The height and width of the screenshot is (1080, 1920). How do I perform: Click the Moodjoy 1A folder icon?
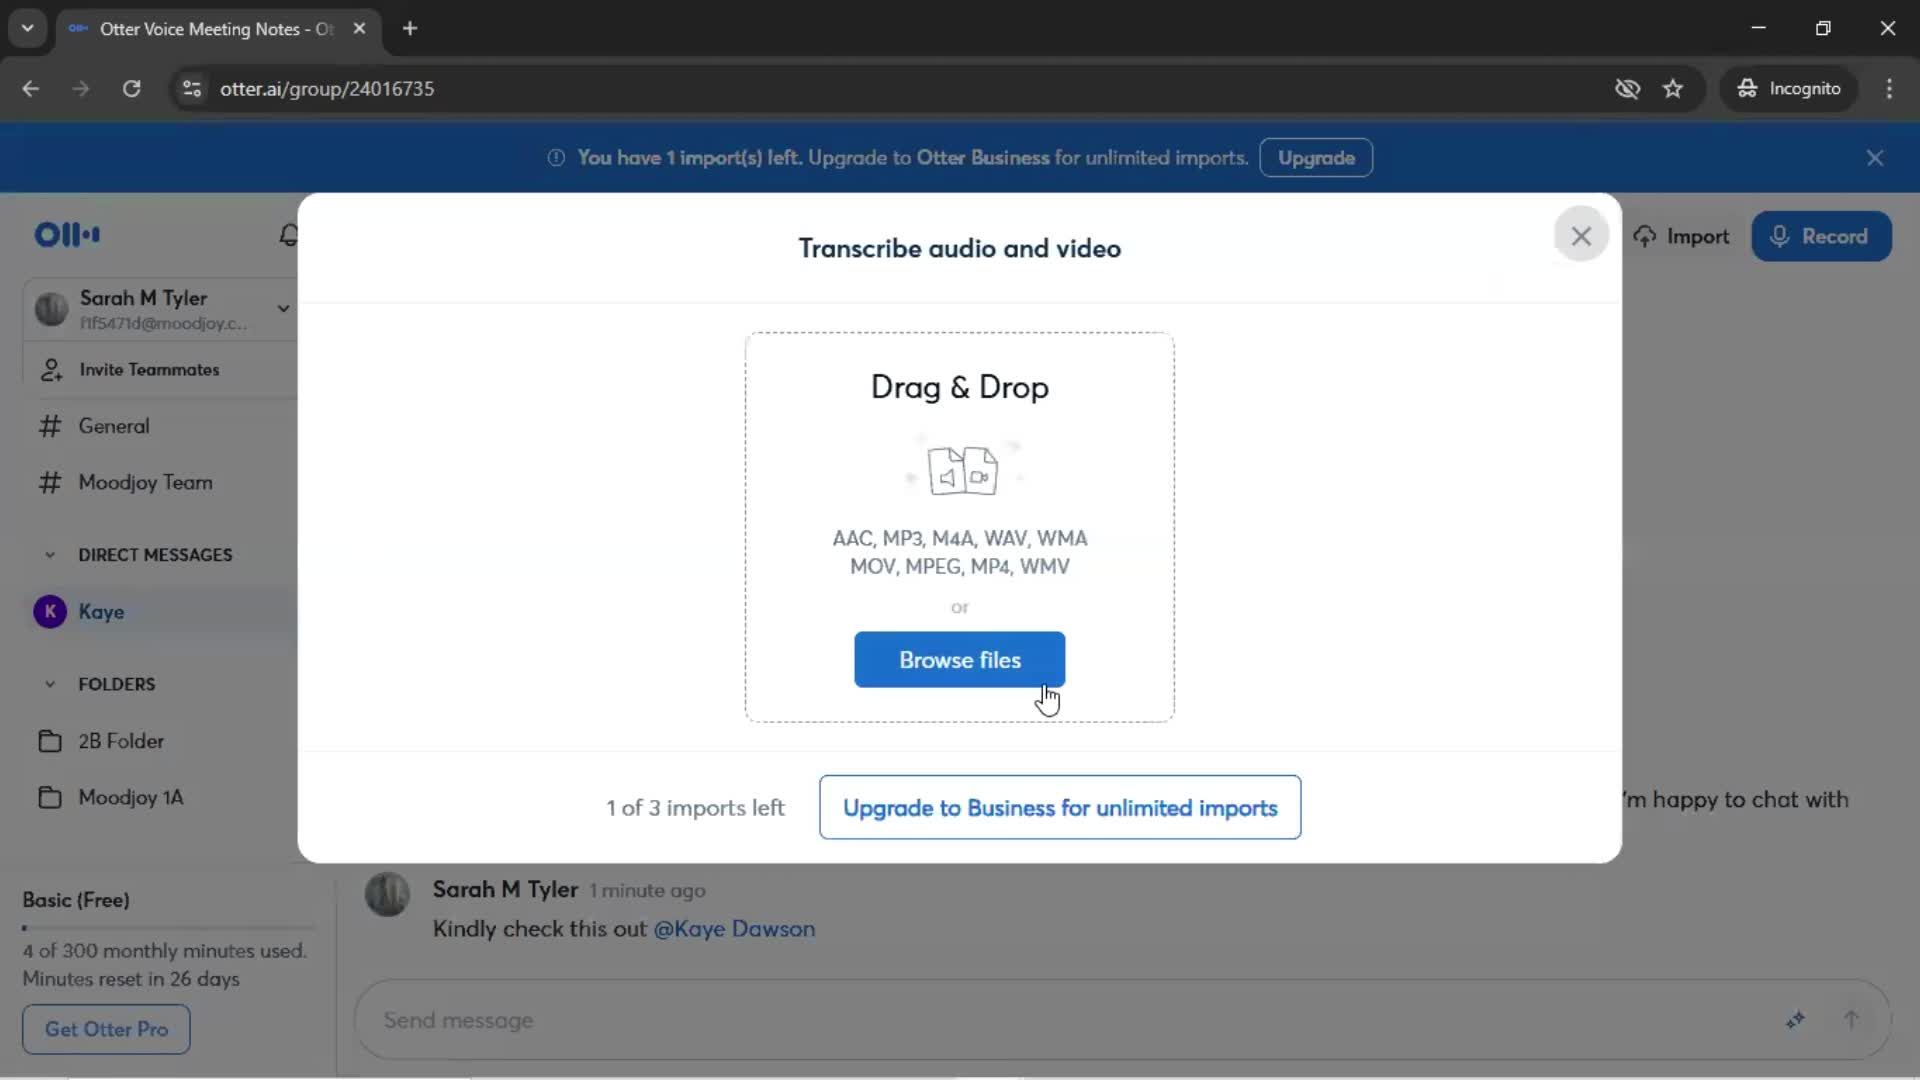[x=50, y=798]
